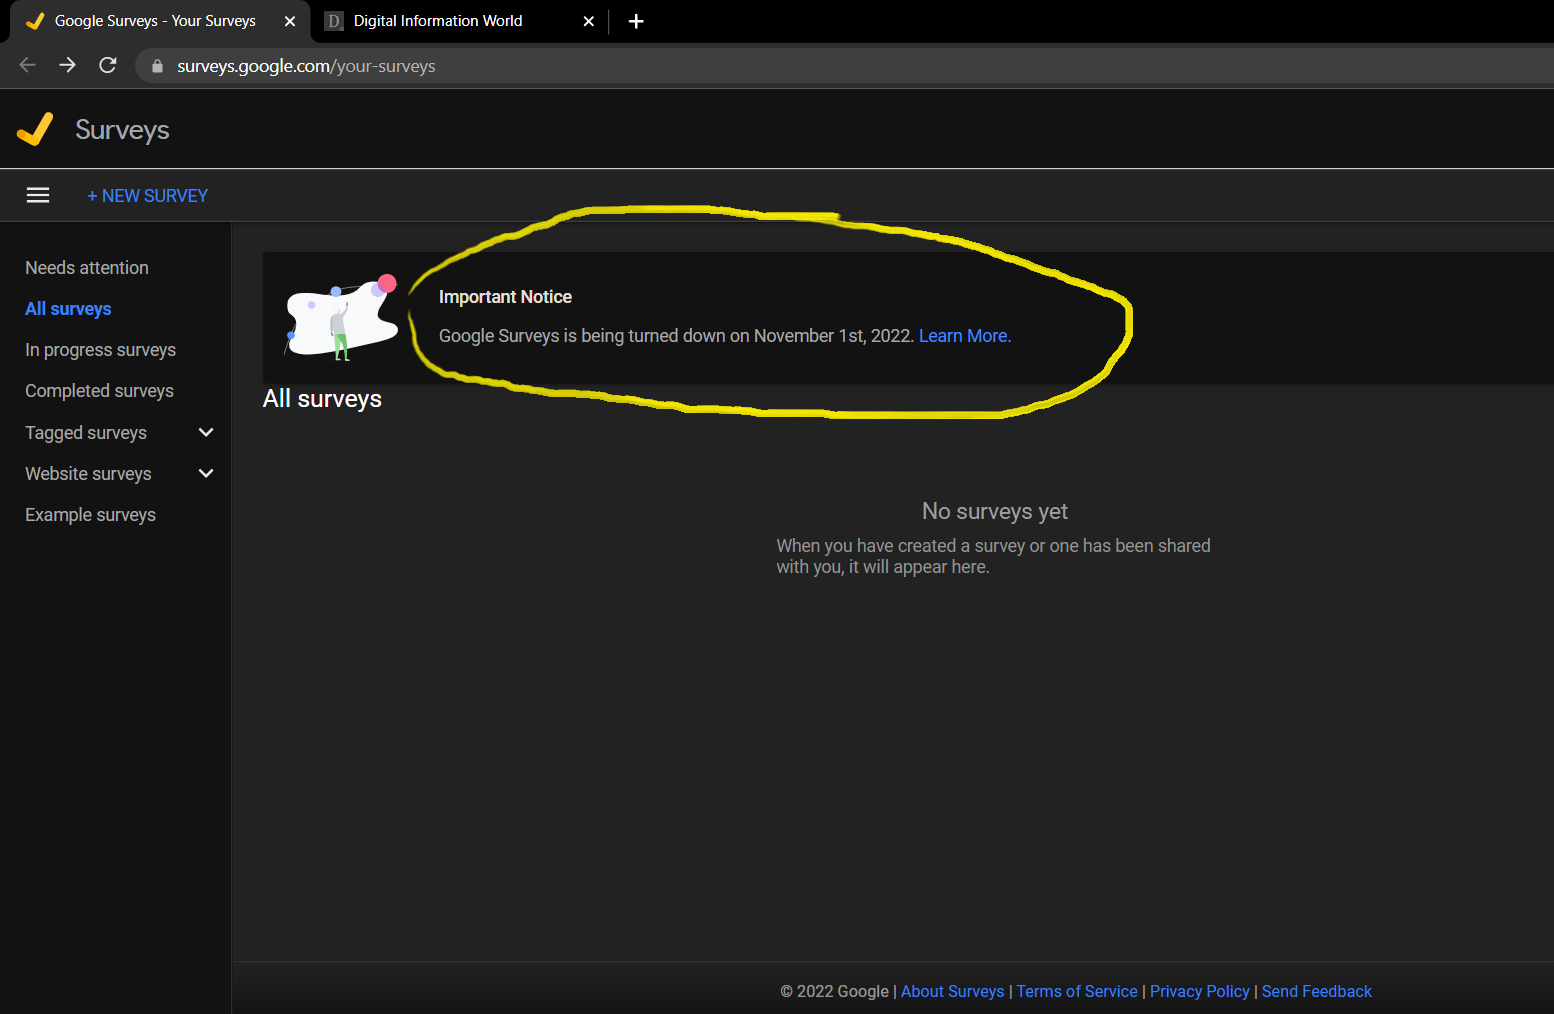Click the Surveys checkmark logo
This screenshot has width=1554, height=1014.
pos(35,129)
